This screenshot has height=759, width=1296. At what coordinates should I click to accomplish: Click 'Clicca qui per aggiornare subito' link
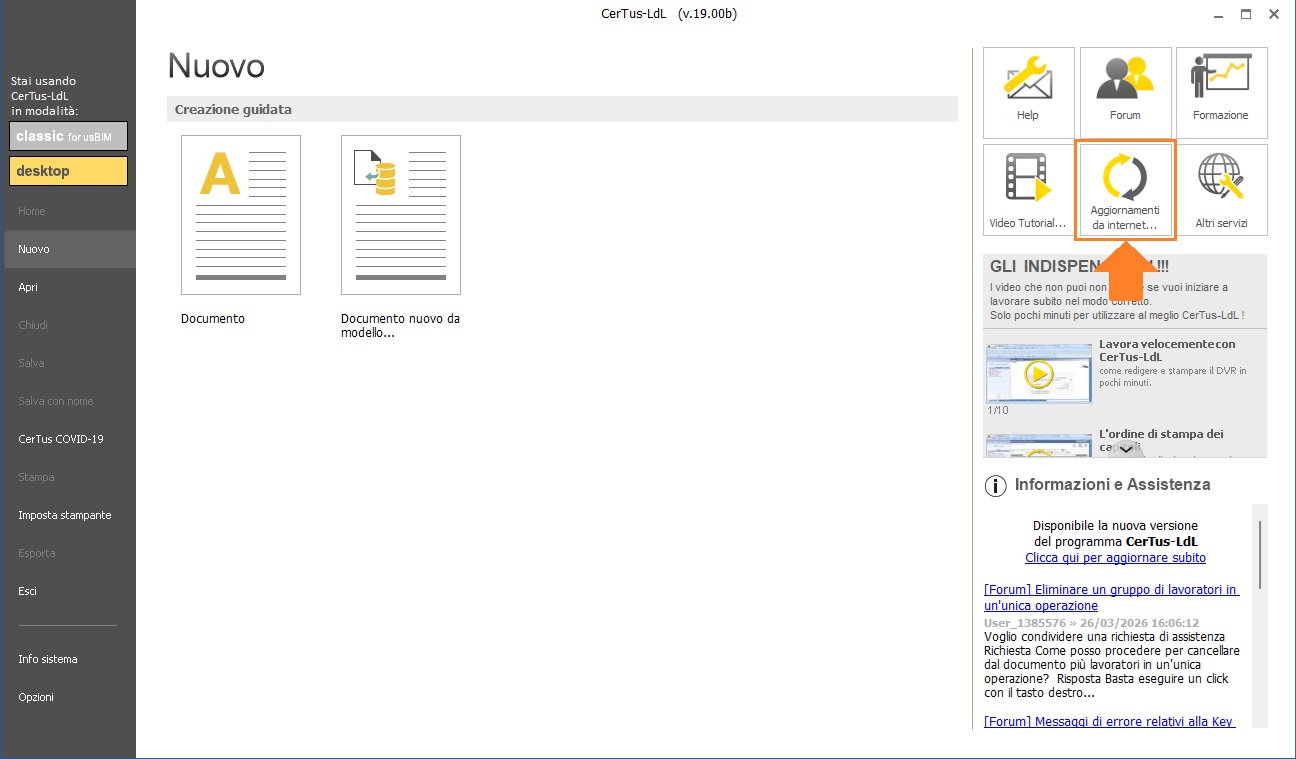click(1115, 558)
